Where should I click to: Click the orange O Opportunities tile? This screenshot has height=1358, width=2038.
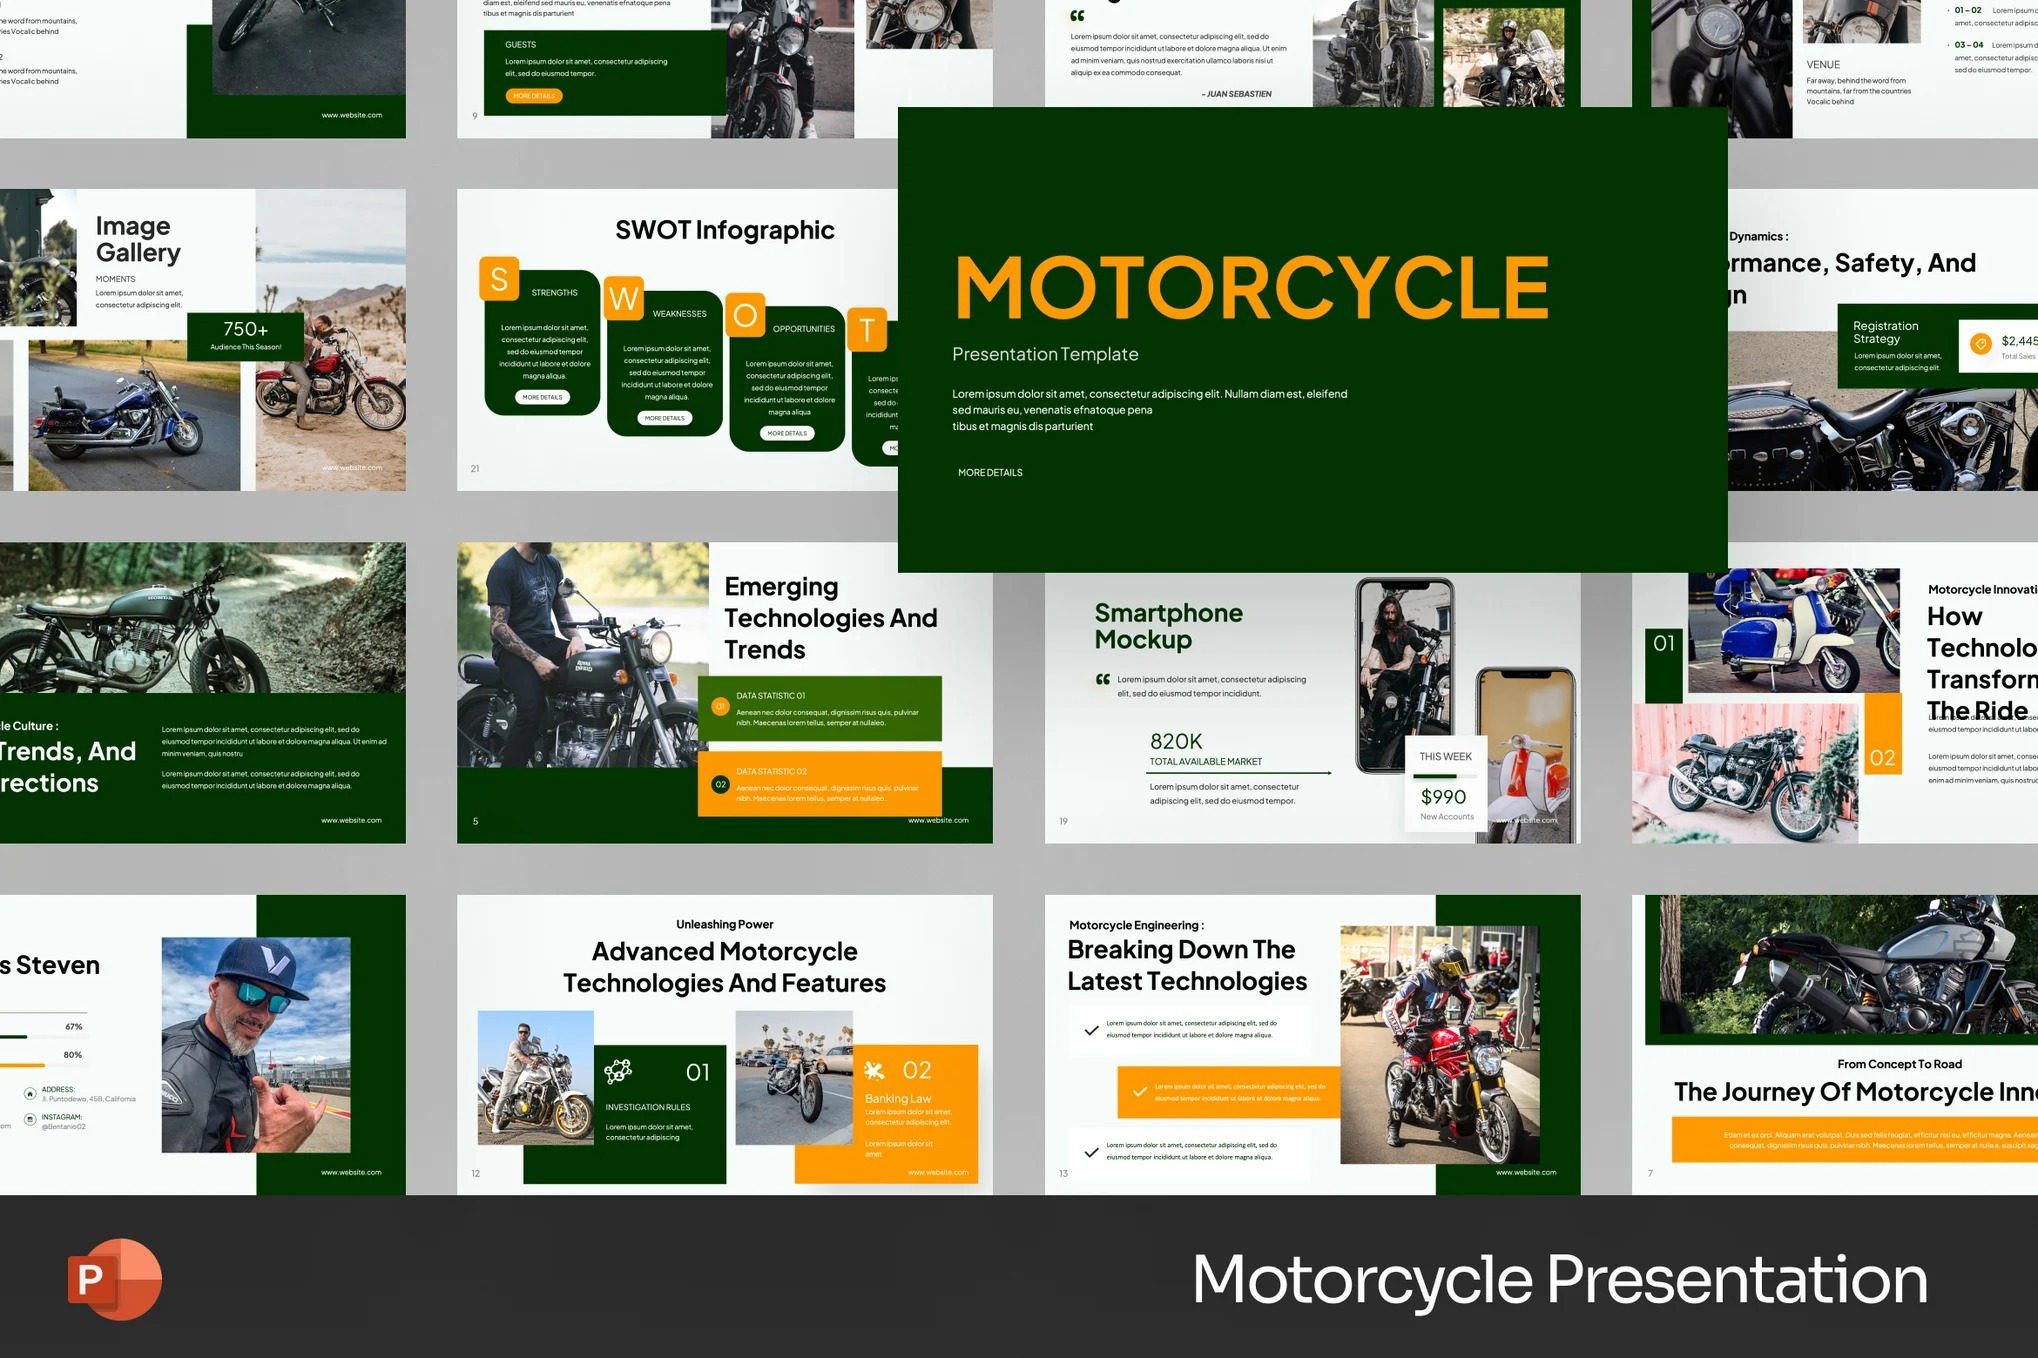[x=745, y=315]
